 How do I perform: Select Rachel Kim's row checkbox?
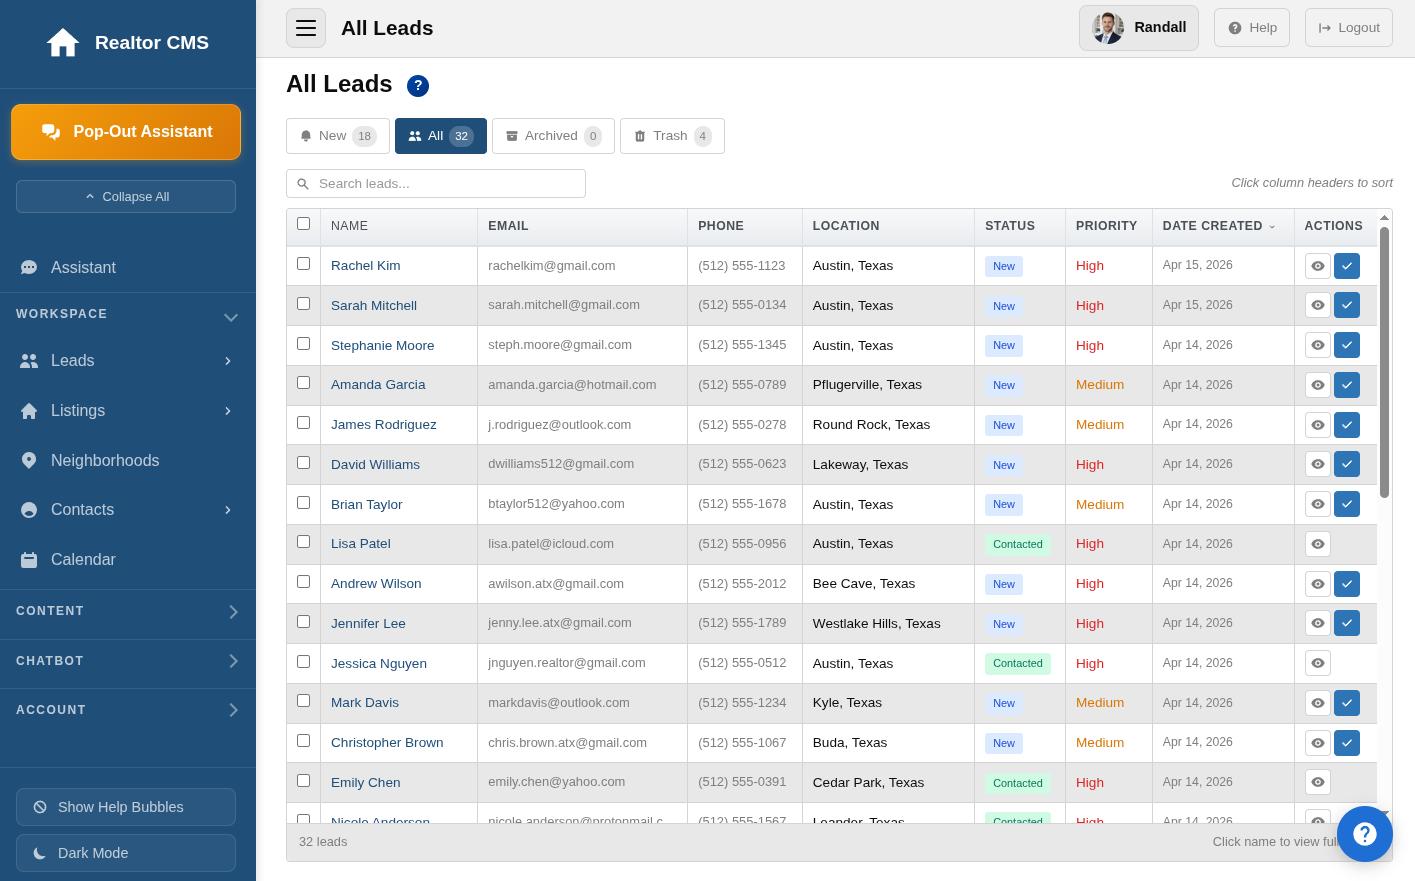(x=304, y=264)
